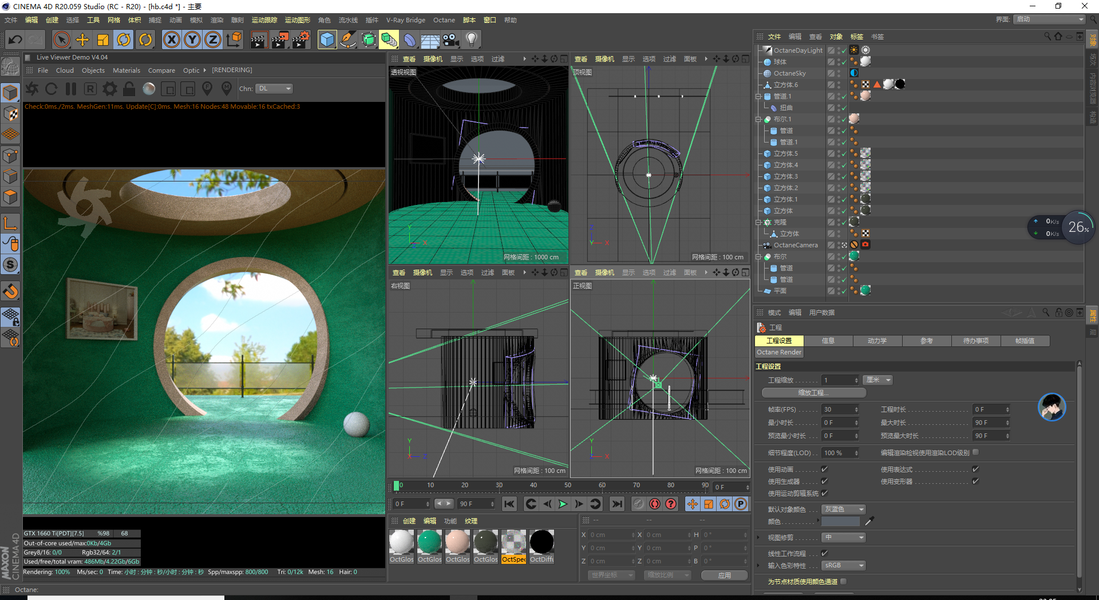Viewport: 1099px width, 600px height.
Task: Select the Scale tool
Action: point(103,39)
